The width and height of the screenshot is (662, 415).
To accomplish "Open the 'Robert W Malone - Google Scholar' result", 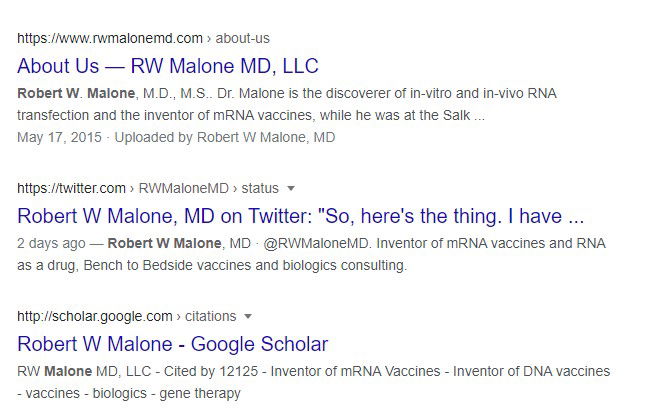I will tap(172, 344).
